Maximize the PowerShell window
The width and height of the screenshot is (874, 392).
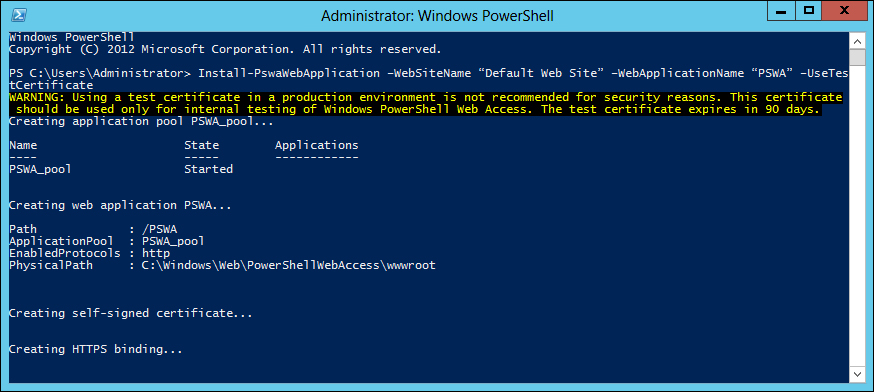810,10
